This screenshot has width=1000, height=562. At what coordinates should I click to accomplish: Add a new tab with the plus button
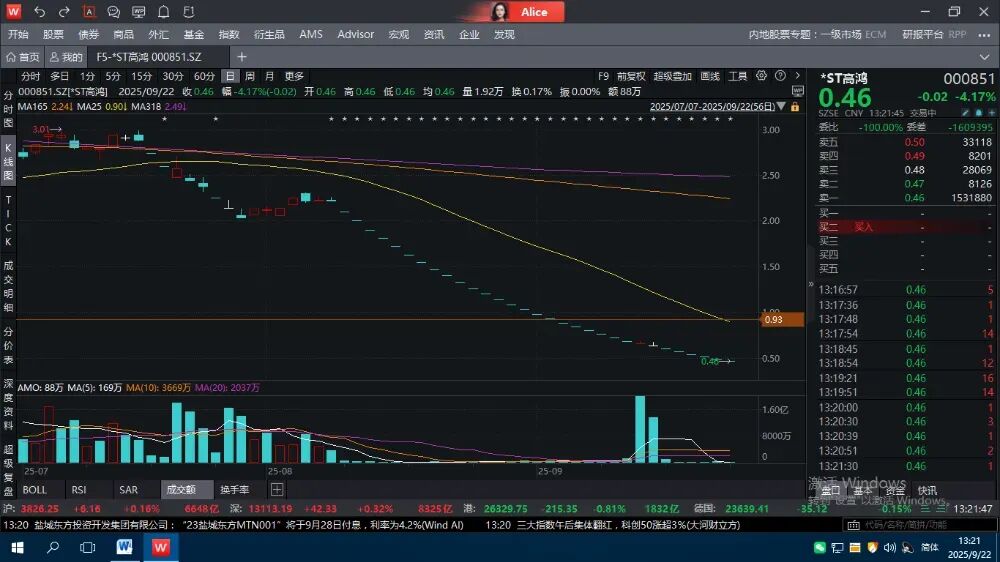pos(242,57)
